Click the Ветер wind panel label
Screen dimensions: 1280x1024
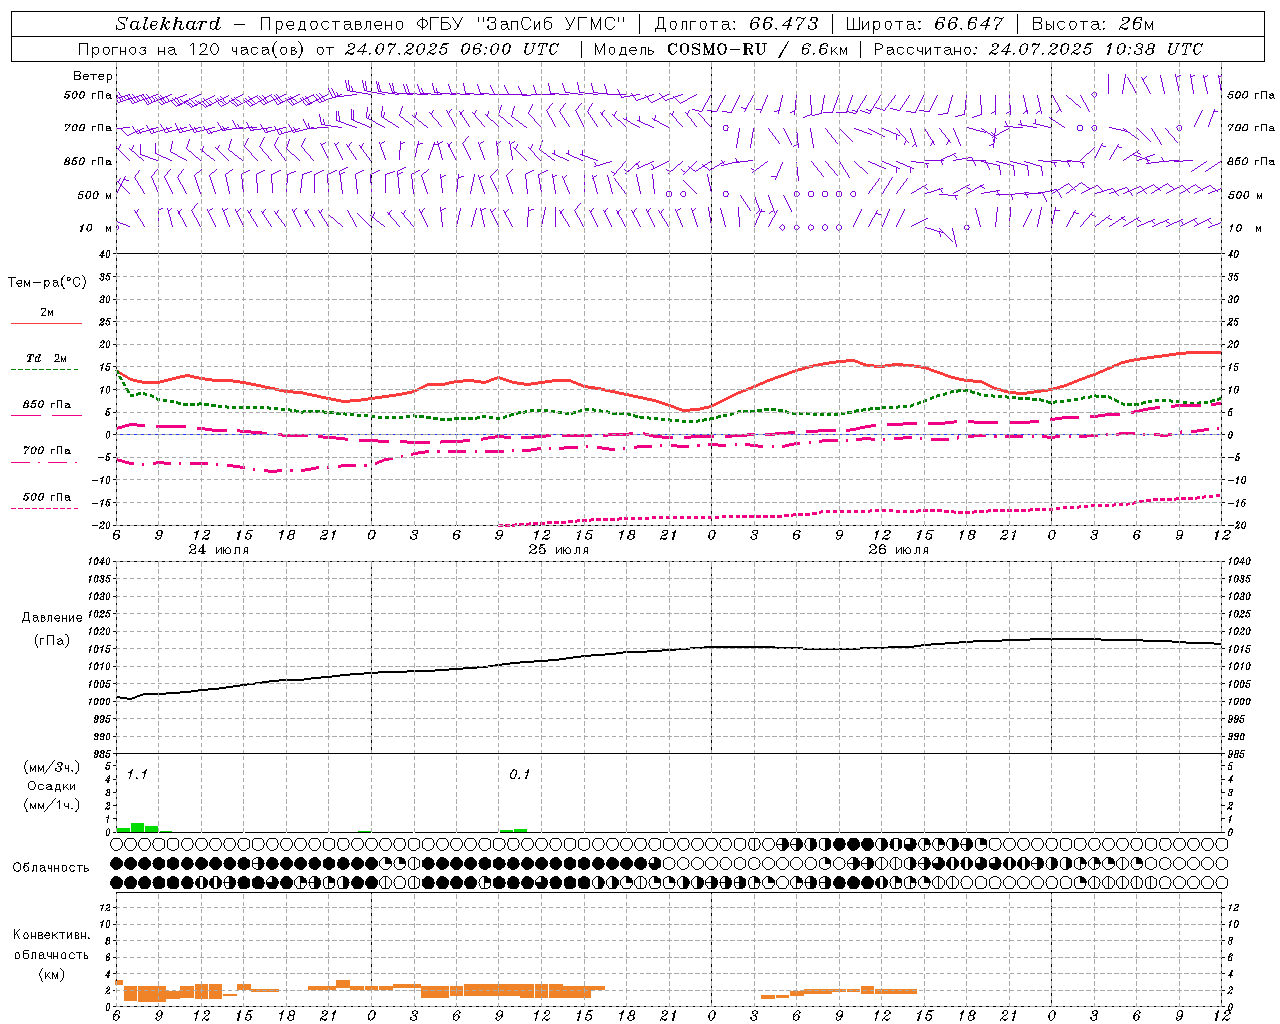(x=93, y=76)
